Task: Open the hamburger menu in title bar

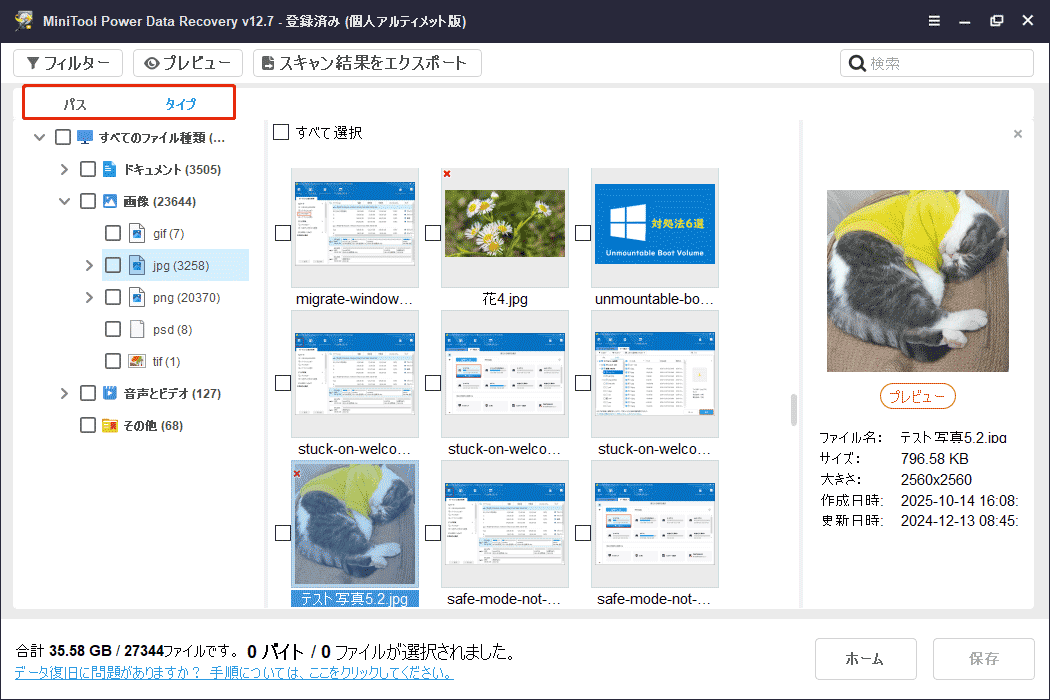Action: coord(934,20)
